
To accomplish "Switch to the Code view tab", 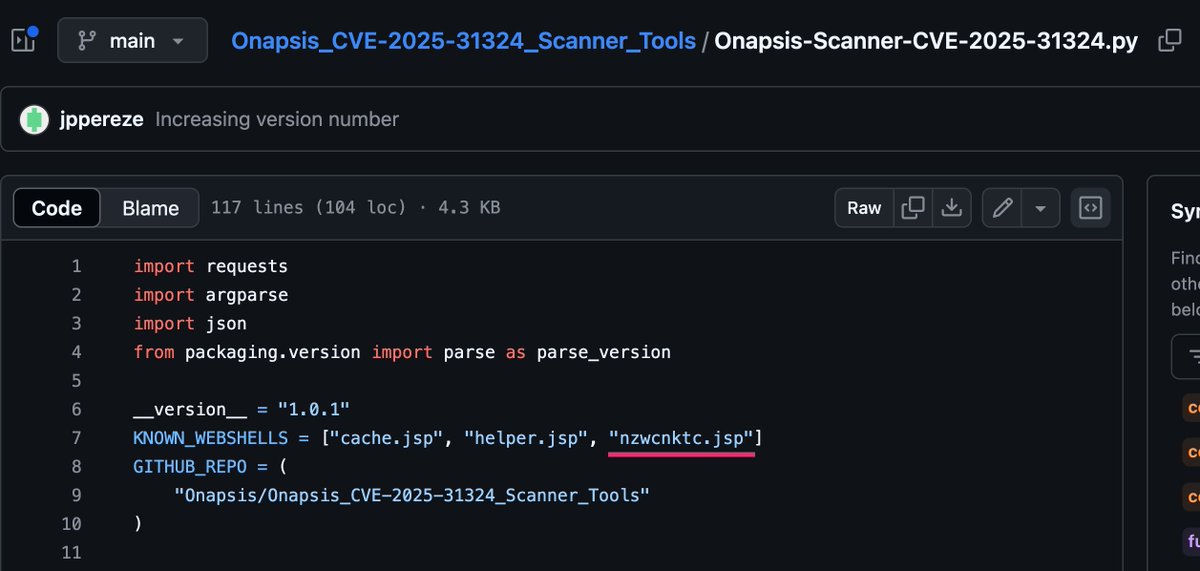I will 57,208.
